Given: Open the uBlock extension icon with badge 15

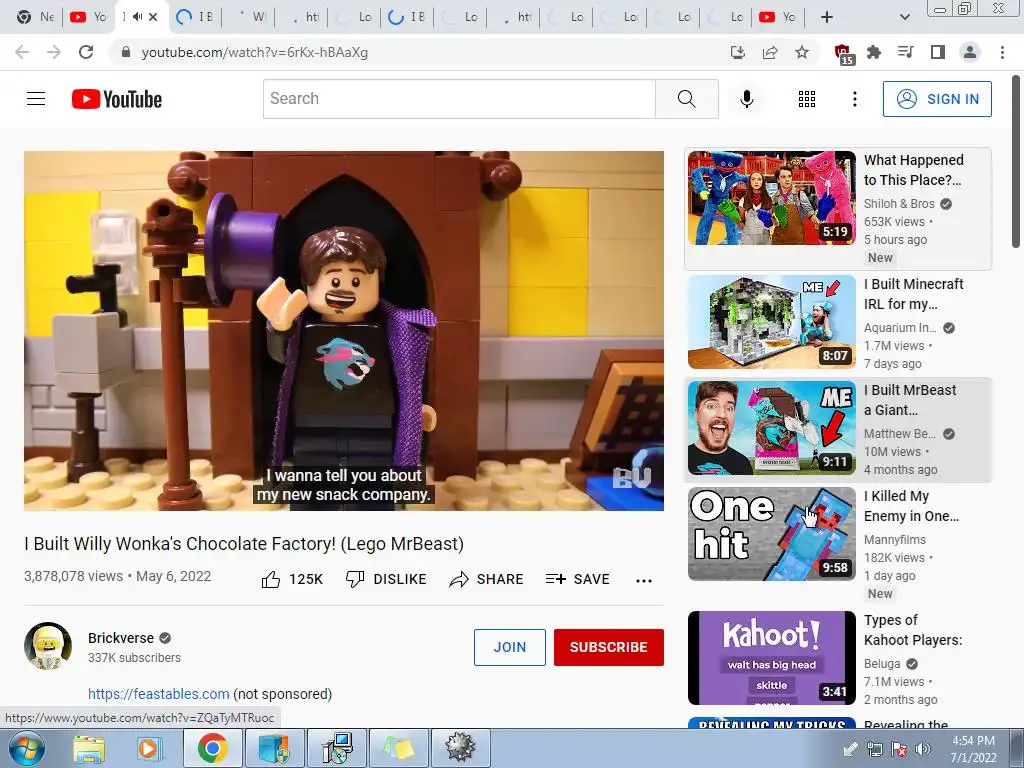Looking at the screenshot, I should 844,54.
